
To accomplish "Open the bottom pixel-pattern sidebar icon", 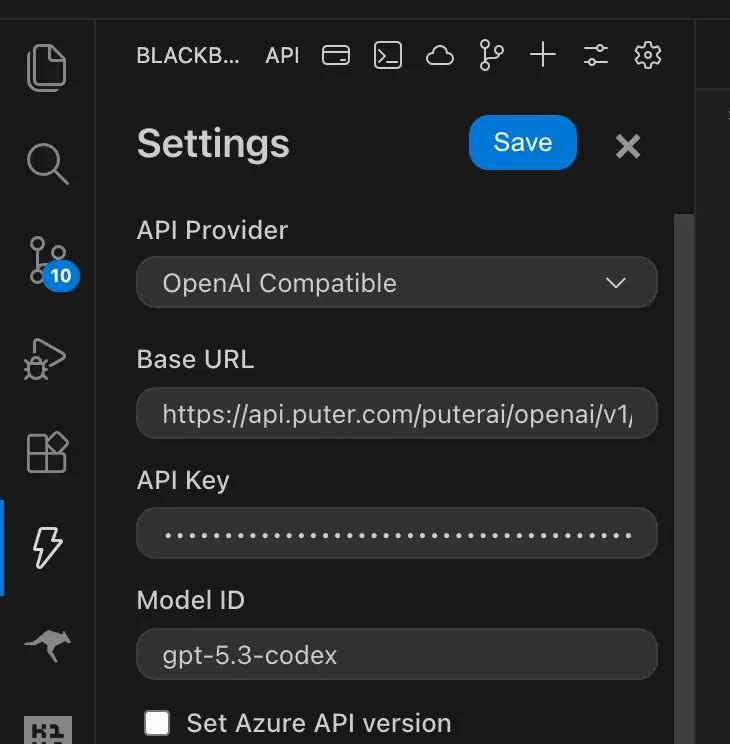I will tap(48, 730).
